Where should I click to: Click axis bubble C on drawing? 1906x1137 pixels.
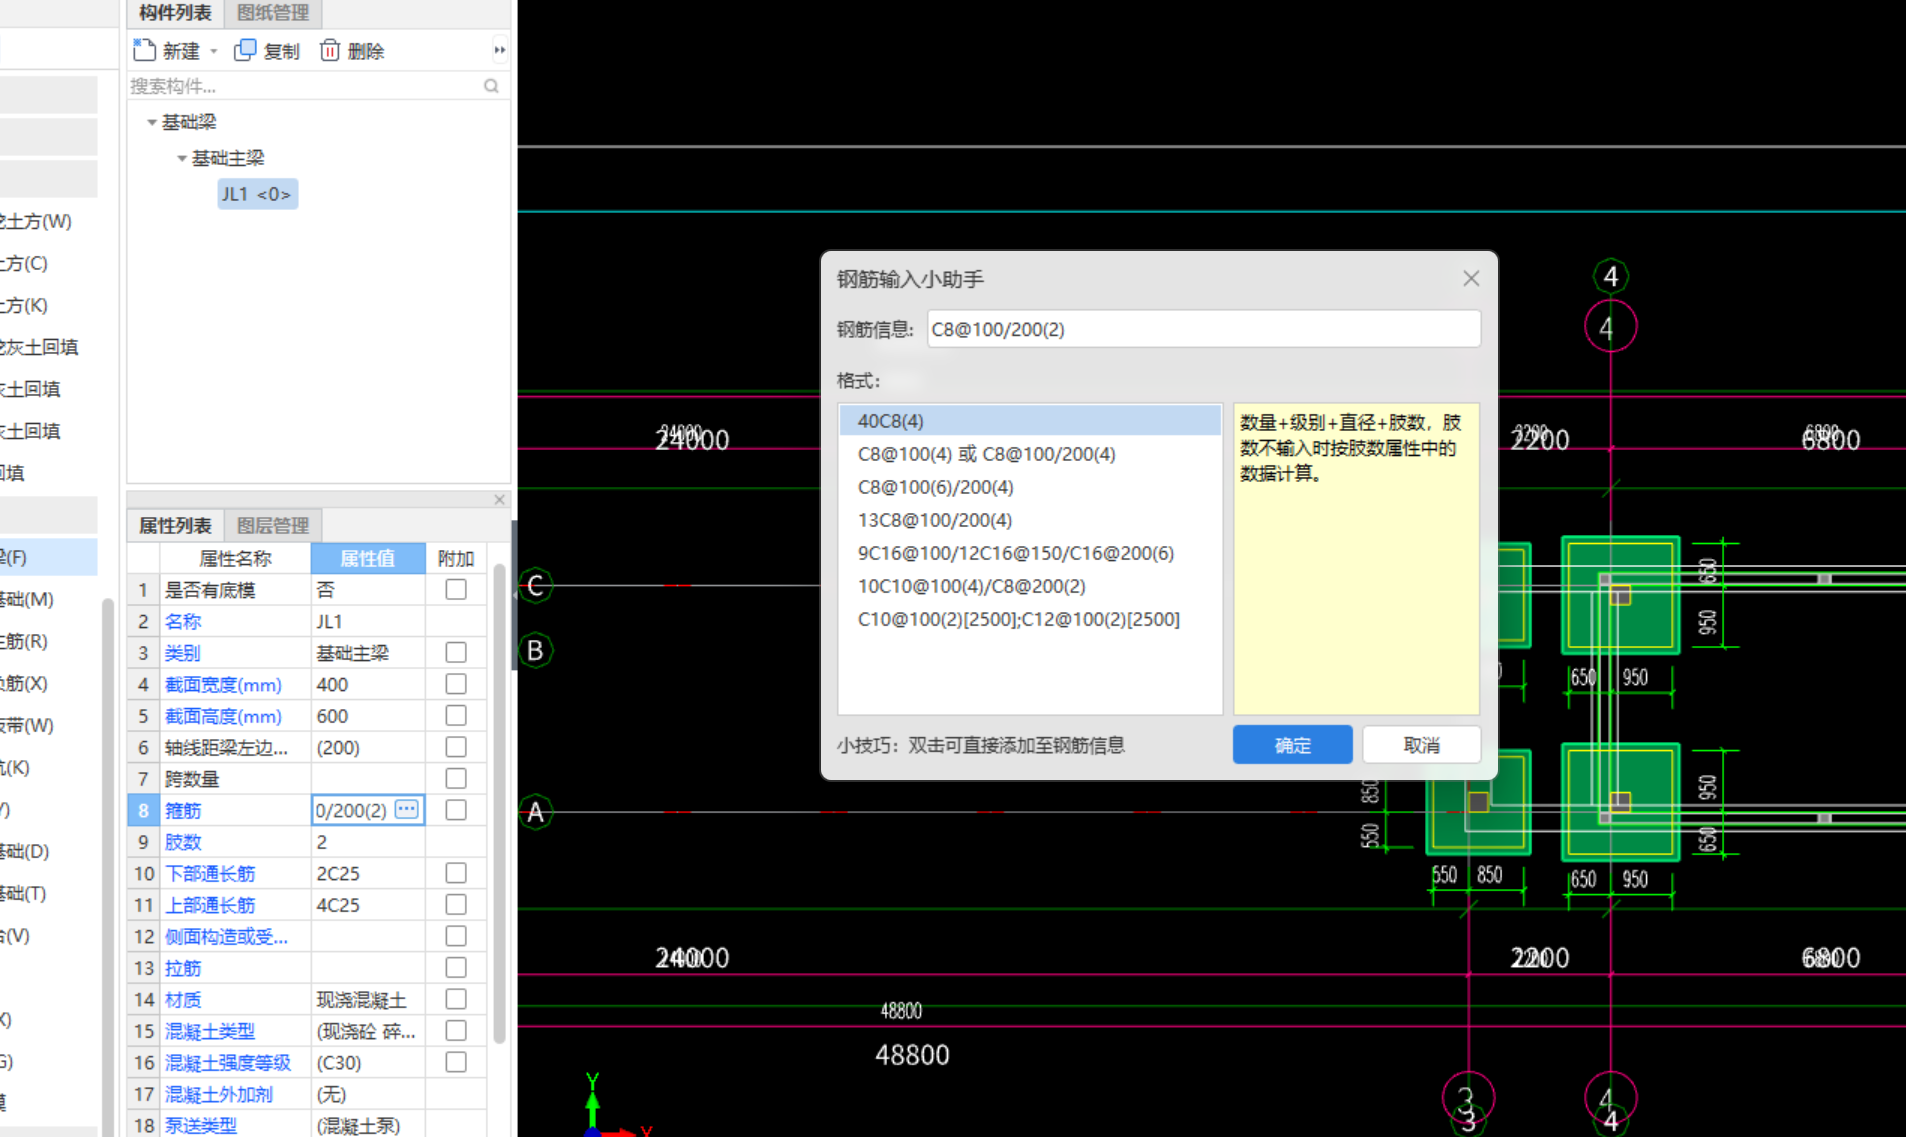pos(536,585)
